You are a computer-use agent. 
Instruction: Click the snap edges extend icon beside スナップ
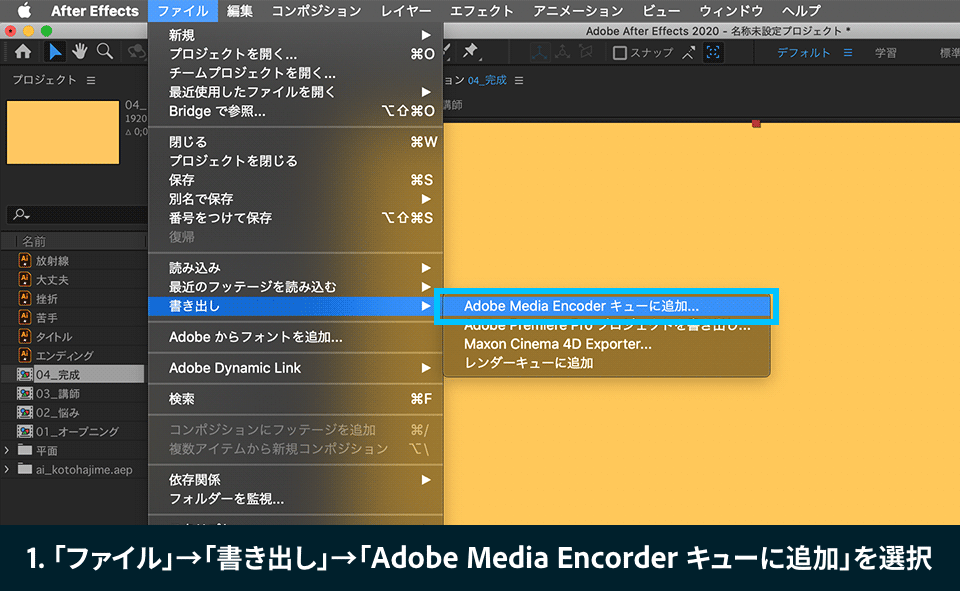(x=689, y=53)
